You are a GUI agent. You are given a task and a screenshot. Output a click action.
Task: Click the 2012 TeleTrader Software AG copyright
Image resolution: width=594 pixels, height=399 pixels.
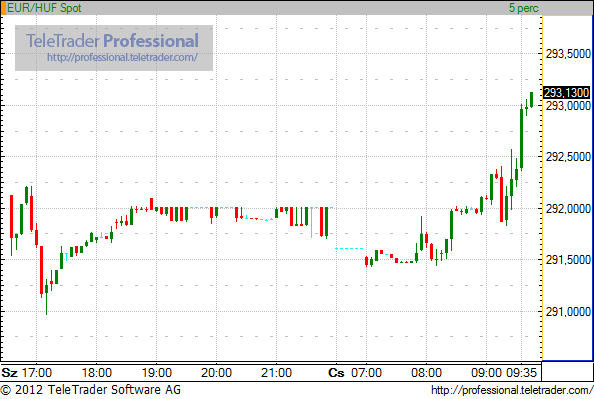pos(91,390)
